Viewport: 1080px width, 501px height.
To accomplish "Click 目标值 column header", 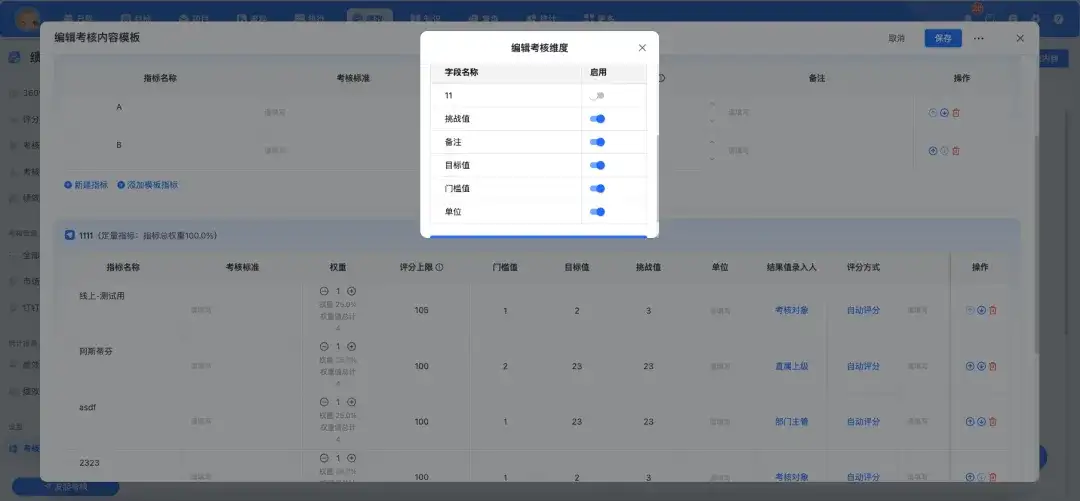I will click(577, 267).
